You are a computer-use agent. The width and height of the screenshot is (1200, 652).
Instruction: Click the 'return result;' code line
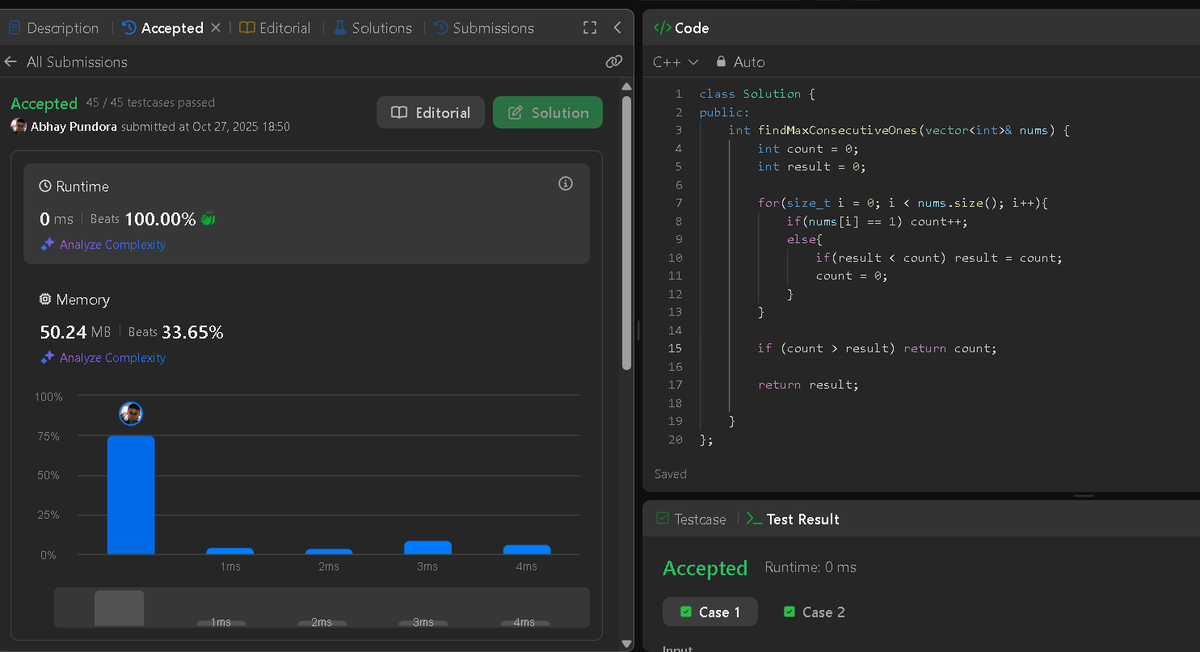click(808, 384)
